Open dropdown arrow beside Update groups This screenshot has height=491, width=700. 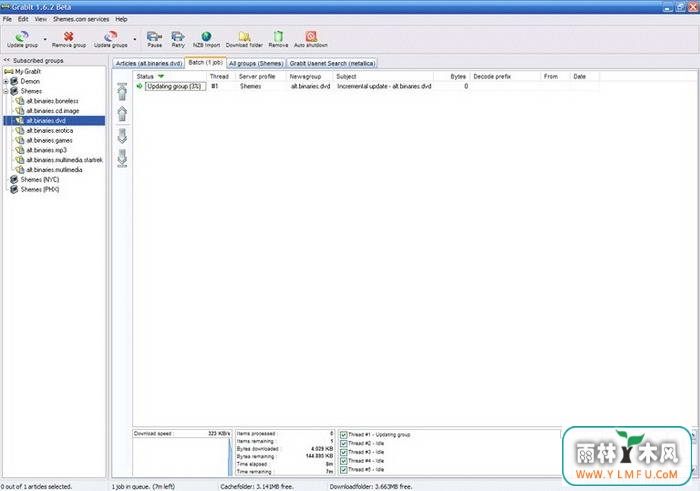pos(135,39)
